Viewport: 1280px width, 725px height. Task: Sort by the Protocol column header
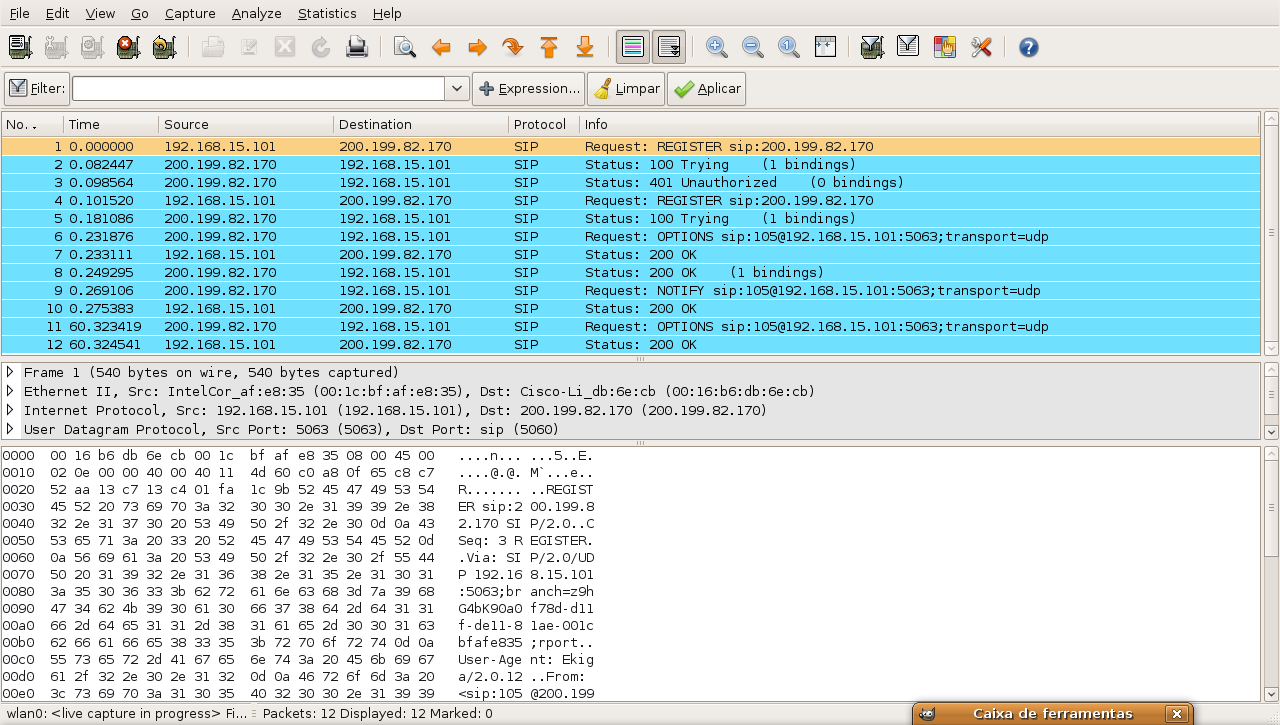(x=544, y=125)
